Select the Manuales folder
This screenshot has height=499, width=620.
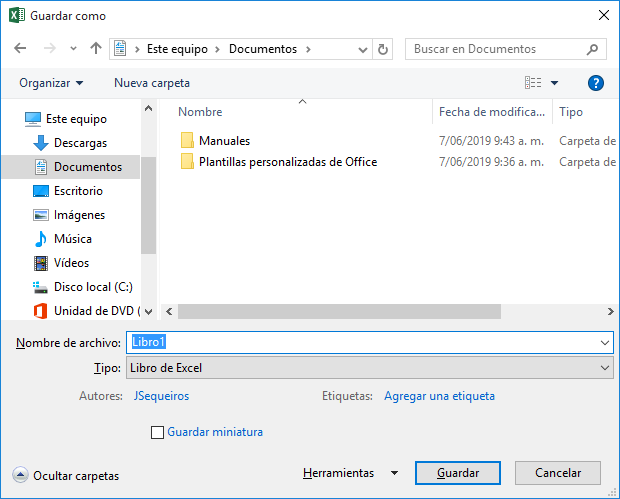tap(224, 141)
